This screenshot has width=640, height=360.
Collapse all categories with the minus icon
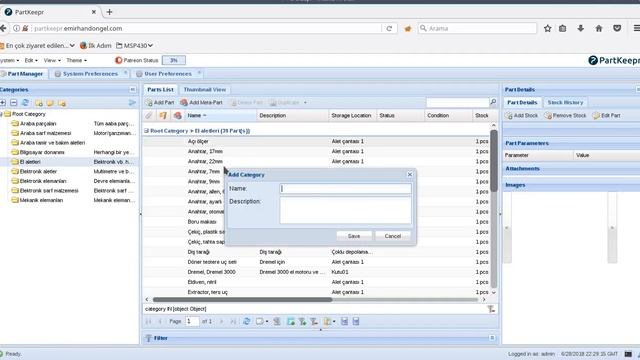(13, 103)
